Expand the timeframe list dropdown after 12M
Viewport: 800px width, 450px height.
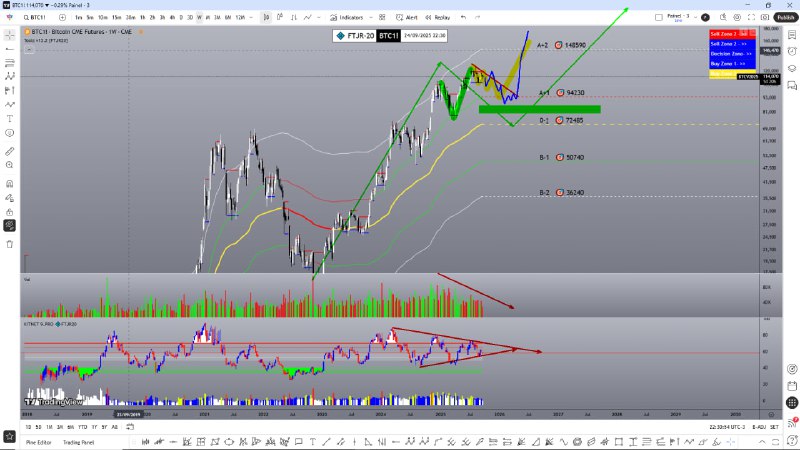(253, 17)
